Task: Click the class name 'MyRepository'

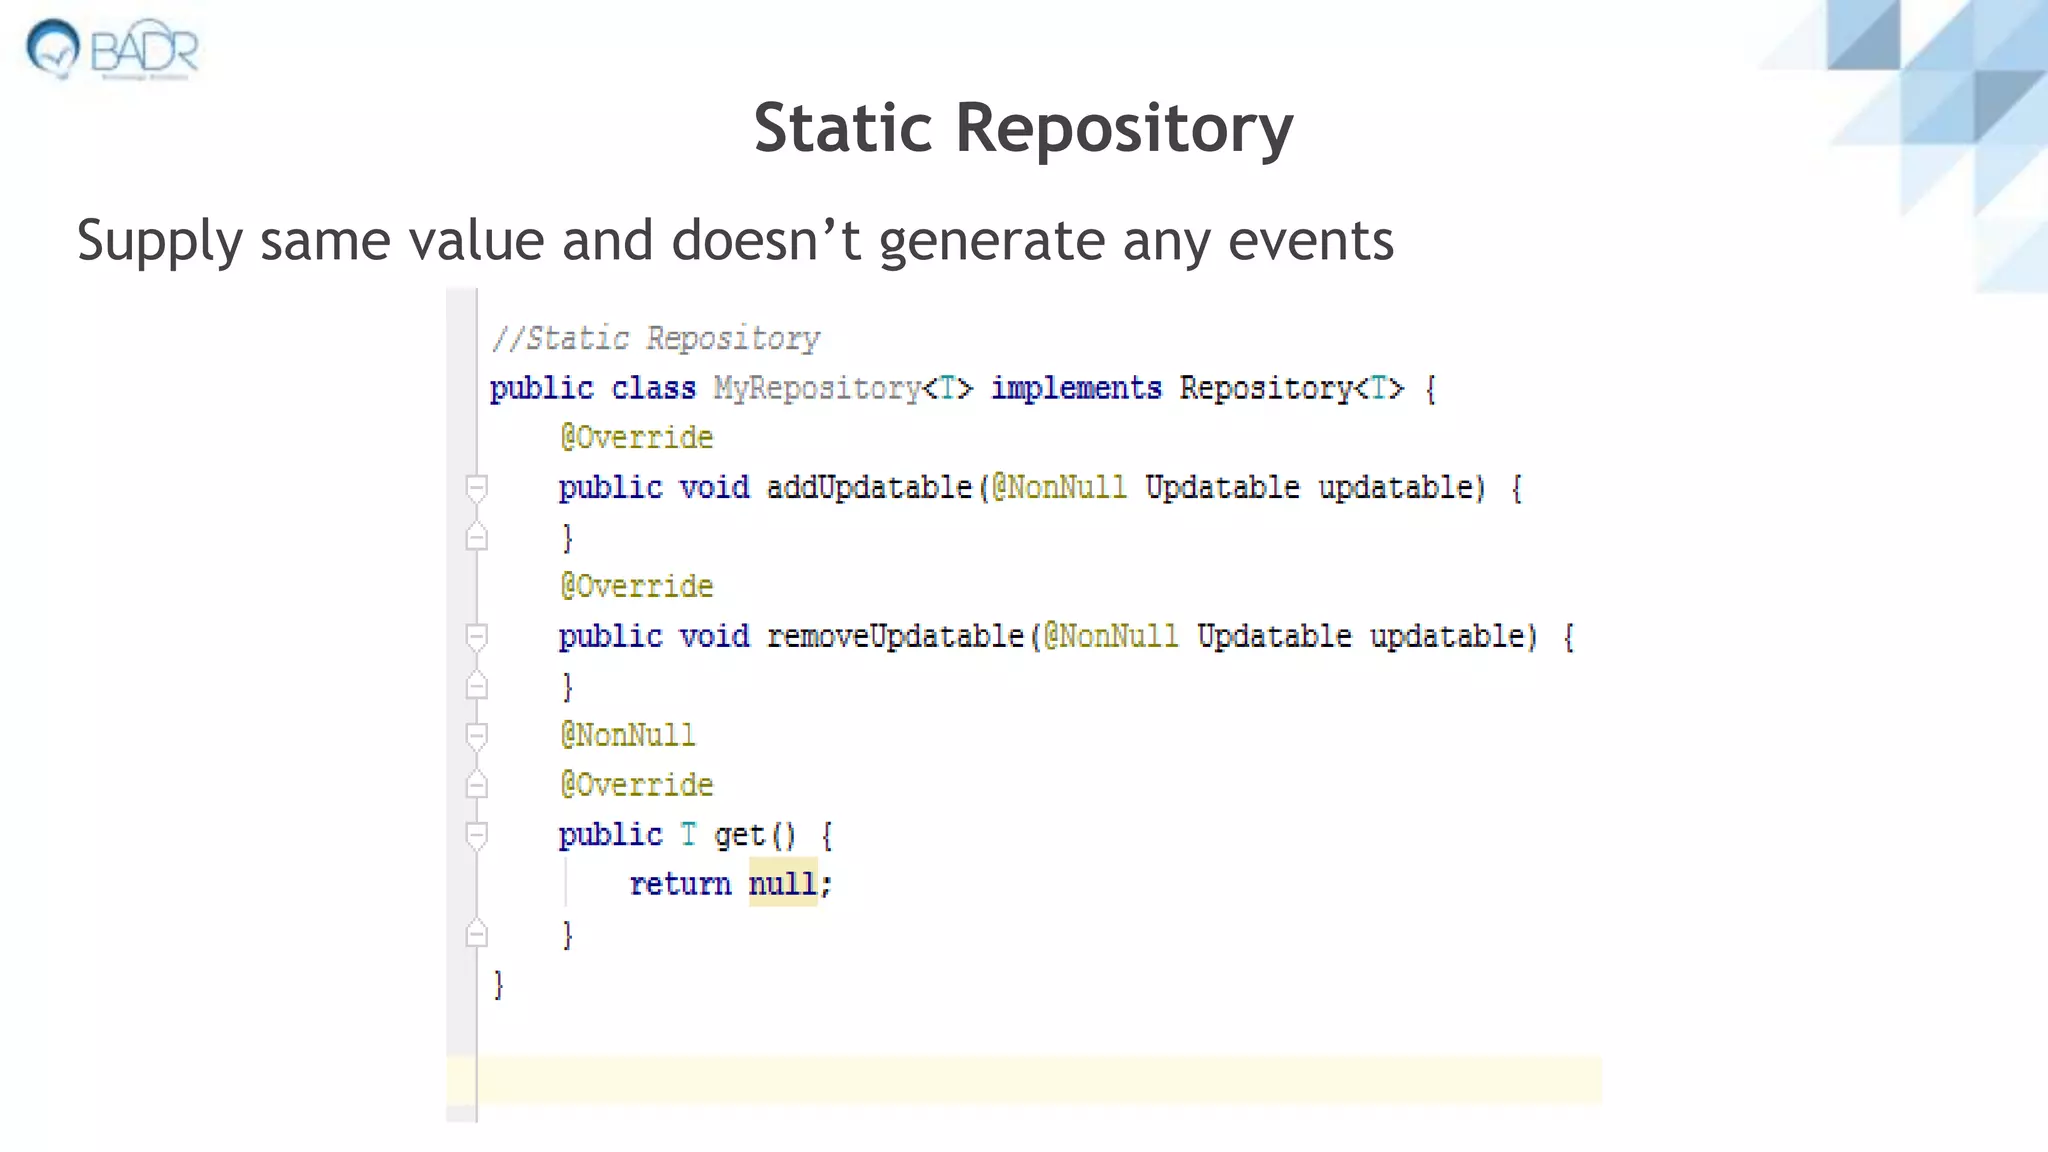Action: [x=817, y=388]
